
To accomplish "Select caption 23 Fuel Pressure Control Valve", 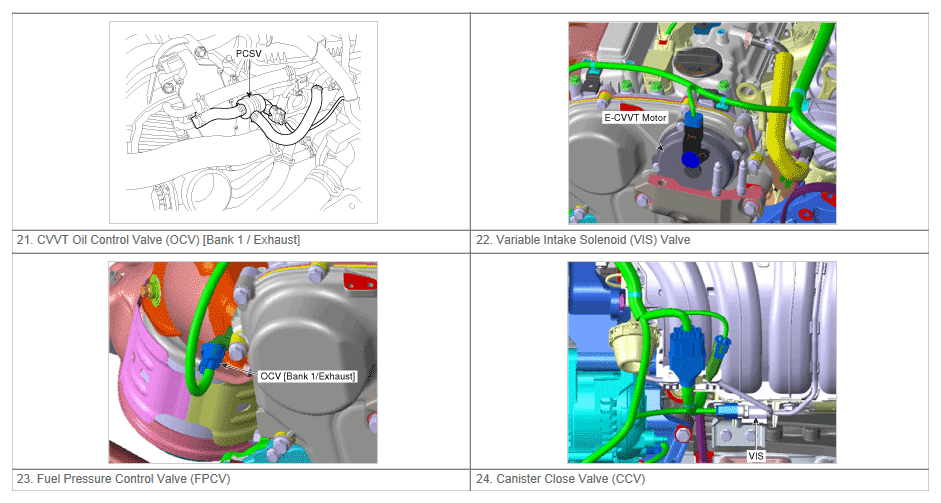I will [125, 479].
